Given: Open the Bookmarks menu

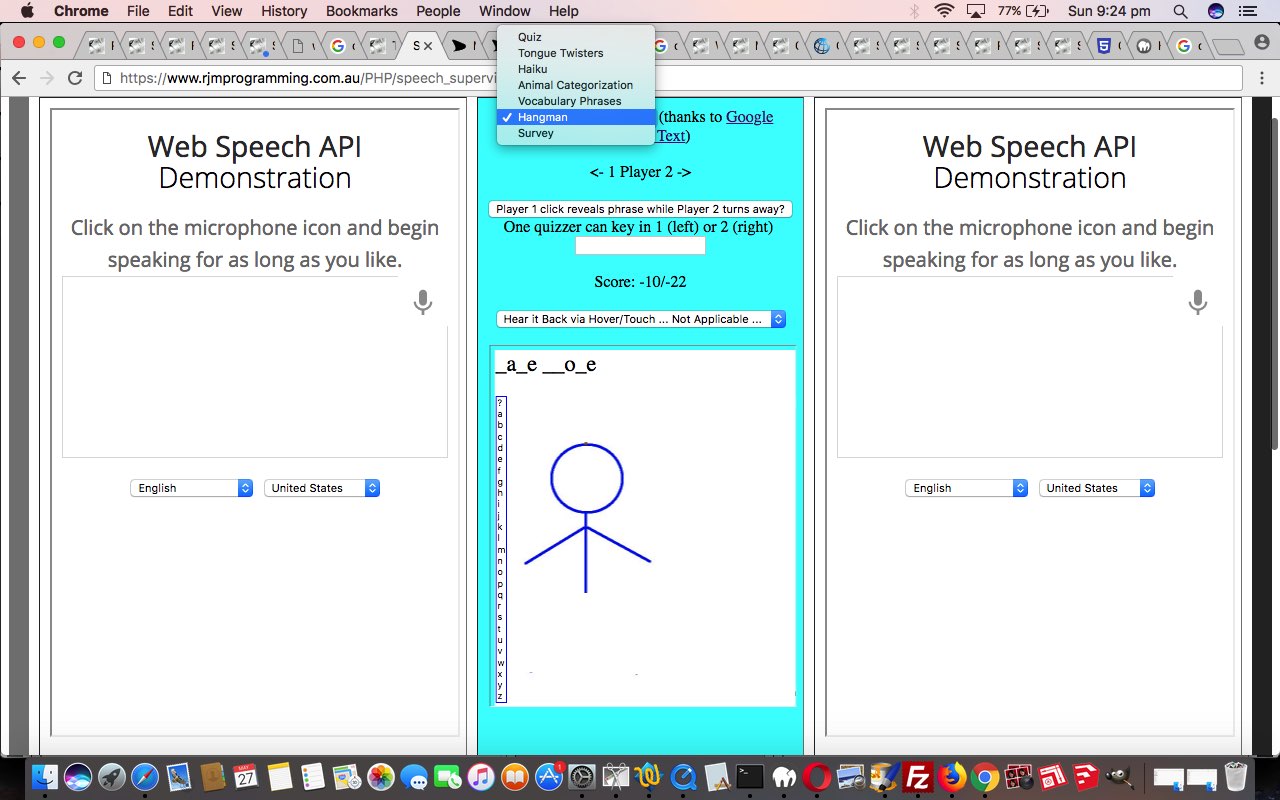Looking at the screenshot, I should (x=361, y=11).
